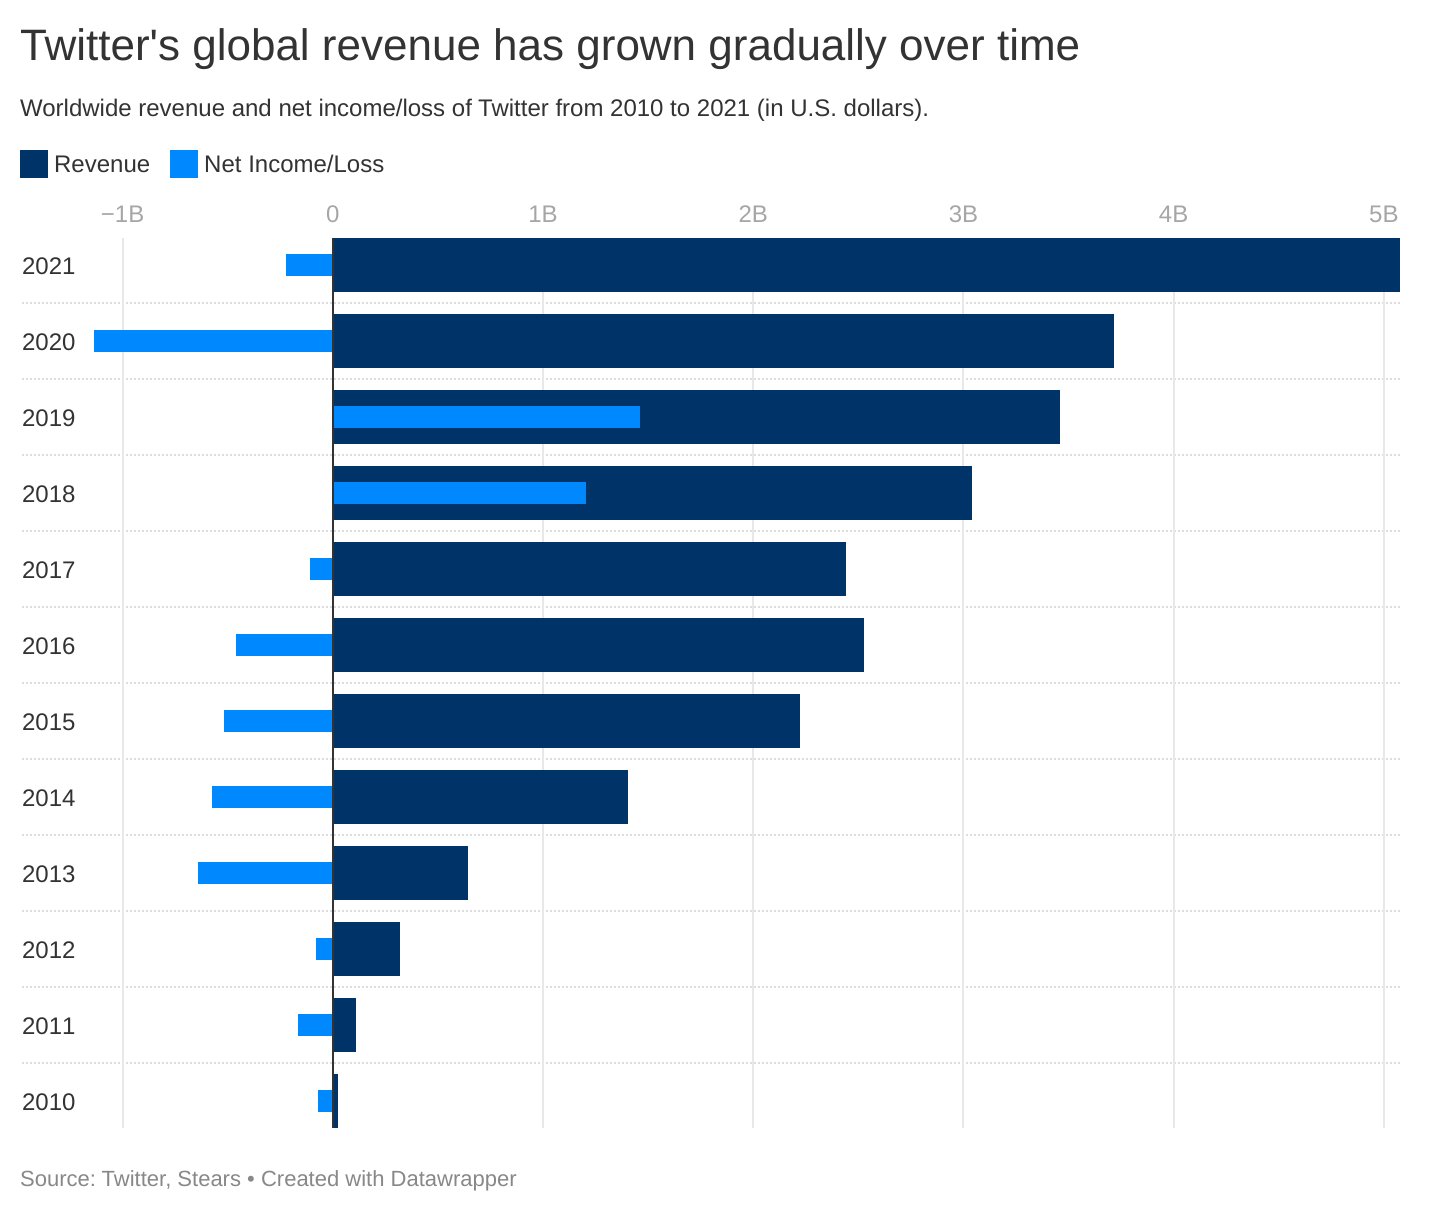Image resolution: width=1440 pixels, height=1214 pixels.
Task: Click the 2016 net loss bar
Action: point(284,645)
